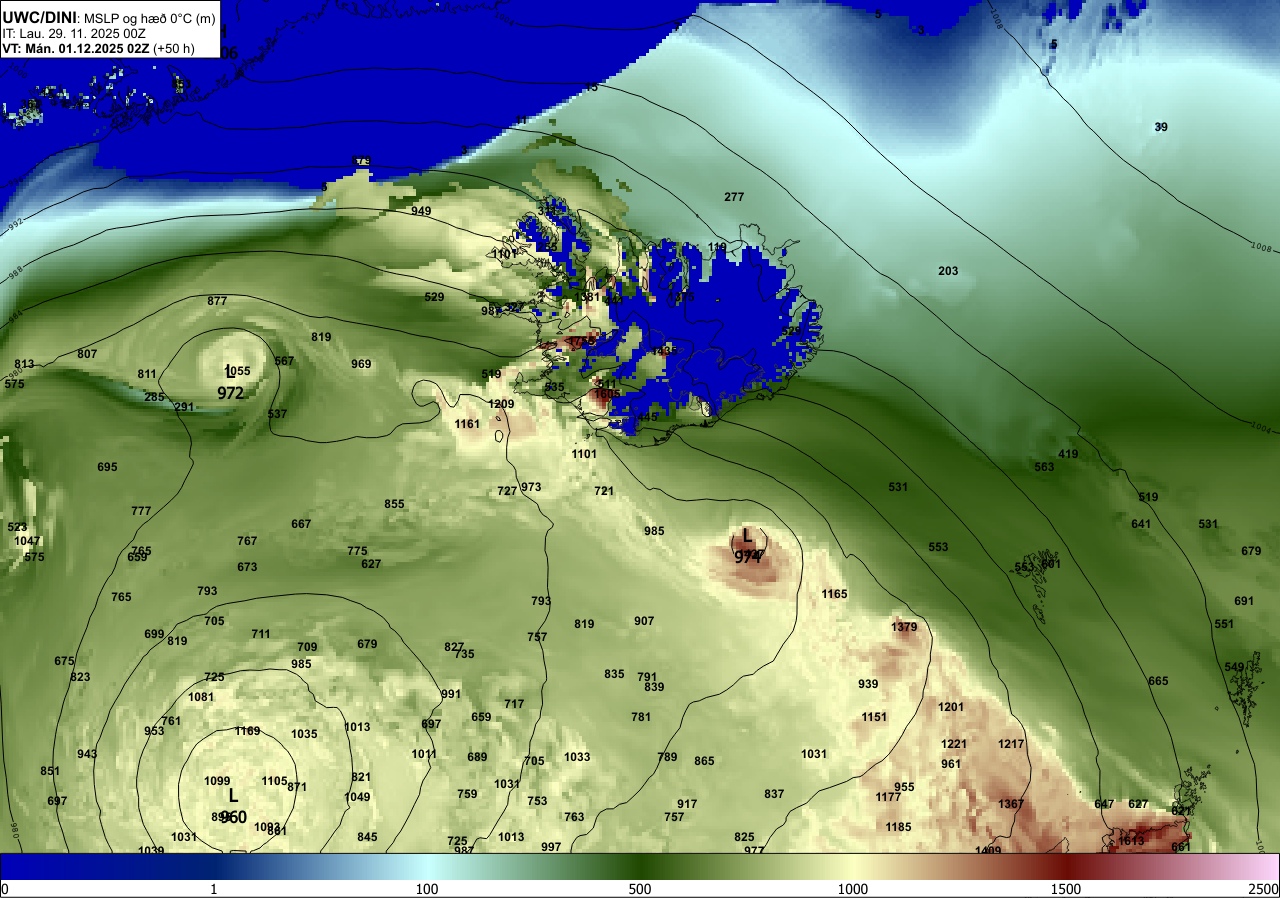Click the height value 1209

coord(501,404)
